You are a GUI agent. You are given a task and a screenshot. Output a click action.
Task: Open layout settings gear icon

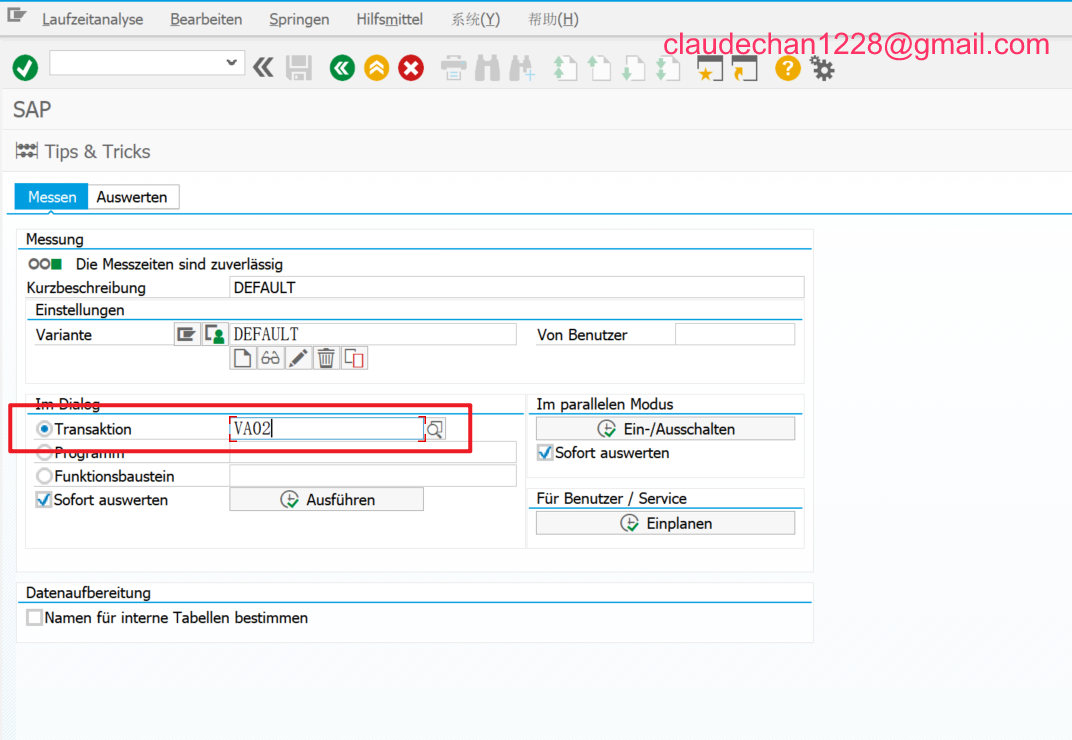point(822,68)
